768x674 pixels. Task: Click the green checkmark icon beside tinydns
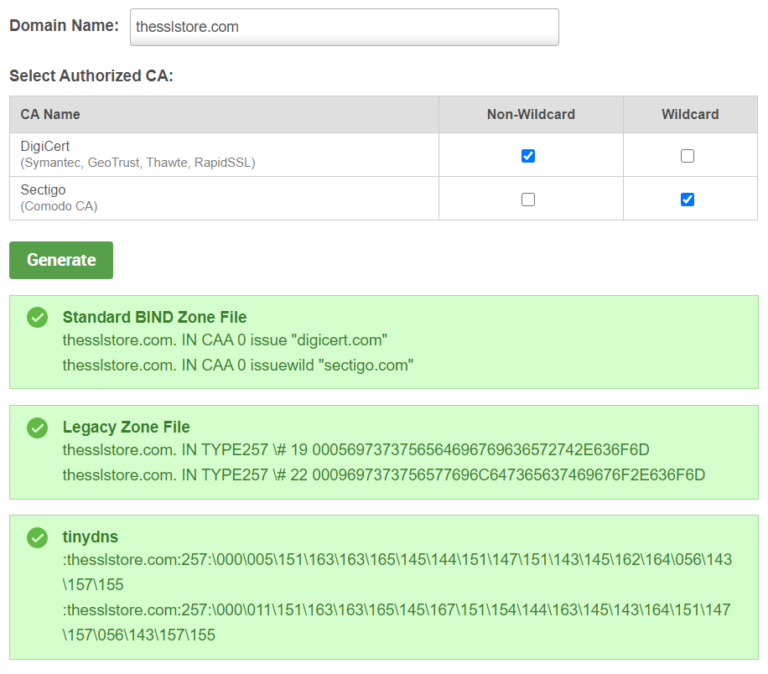(x=37, y=538)
